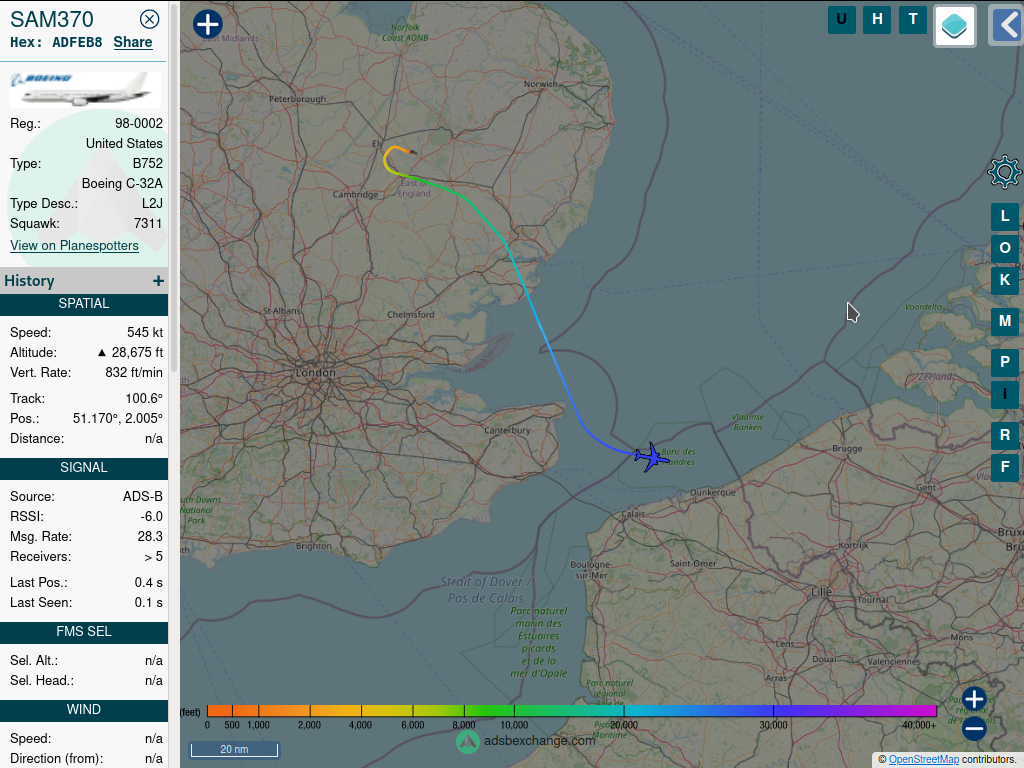Toggle the T map button

(913, 20)
